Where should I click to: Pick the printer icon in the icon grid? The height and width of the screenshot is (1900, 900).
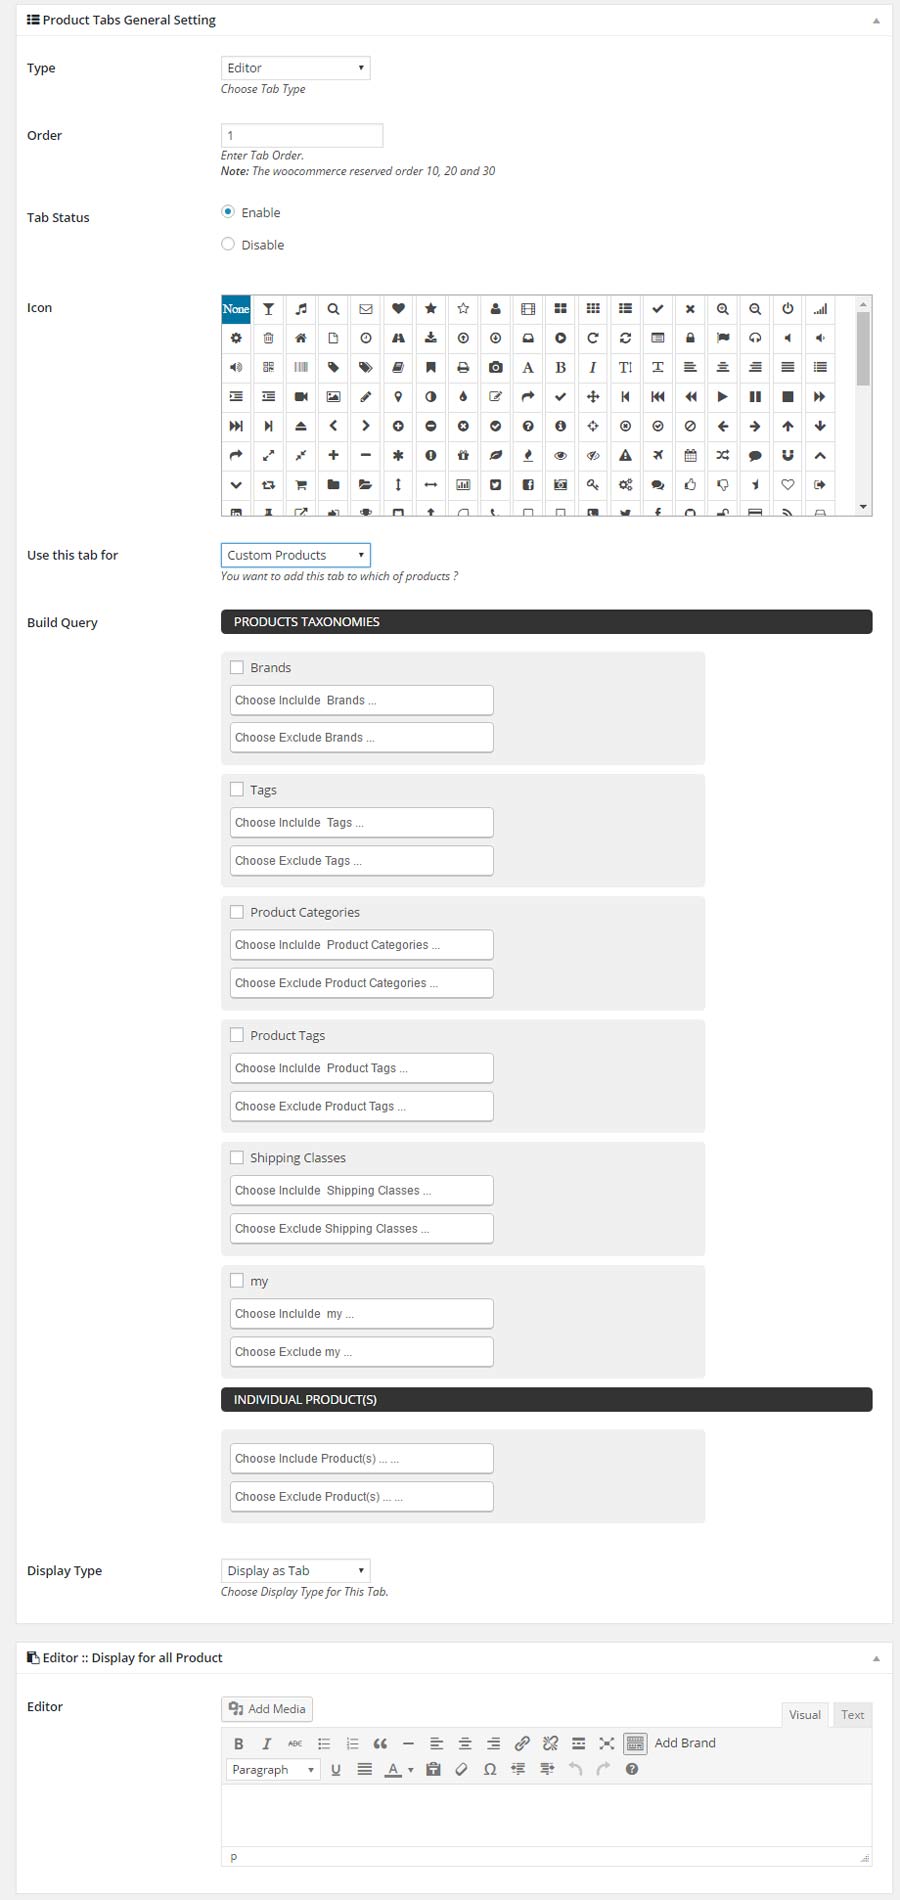pos(463,367)
